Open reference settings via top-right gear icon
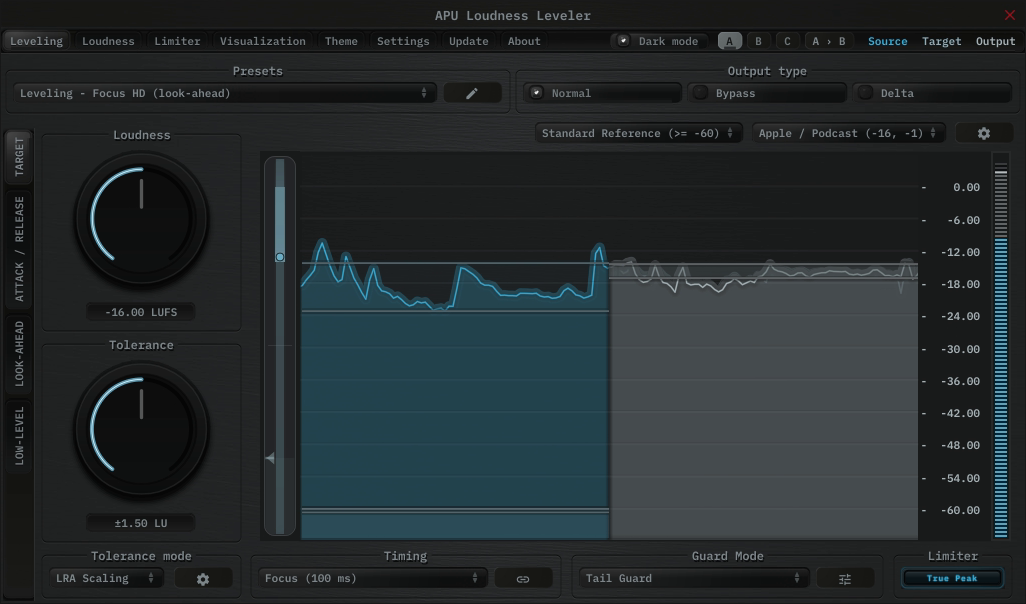 (x=984, y=132)
